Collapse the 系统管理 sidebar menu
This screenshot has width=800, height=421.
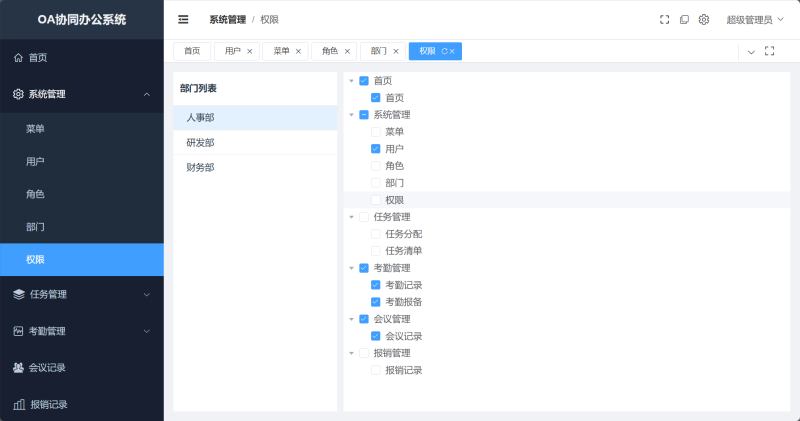(147, 94)
